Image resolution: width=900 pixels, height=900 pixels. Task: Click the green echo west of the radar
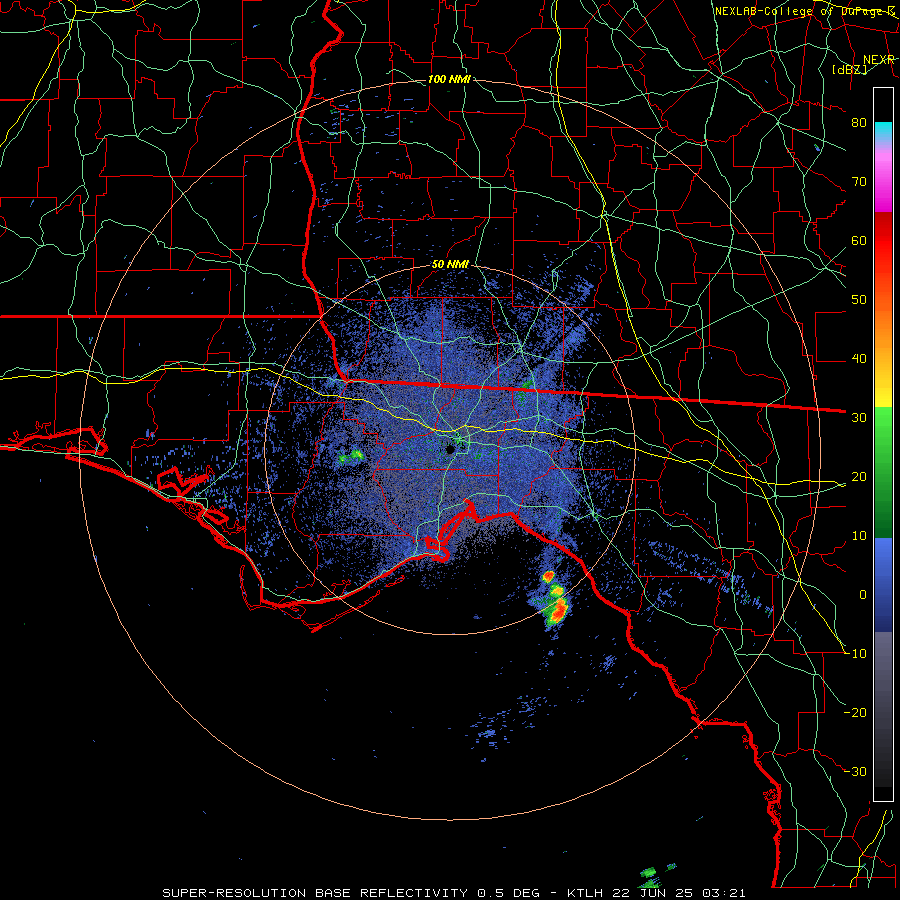pos(351,457)
